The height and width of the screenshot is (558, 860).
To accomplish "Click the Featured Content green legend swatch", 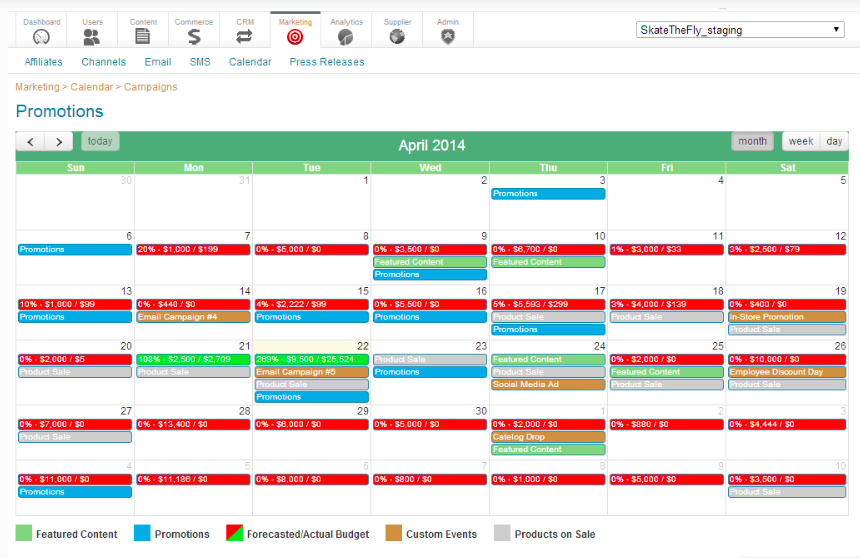I will (24, 533).
